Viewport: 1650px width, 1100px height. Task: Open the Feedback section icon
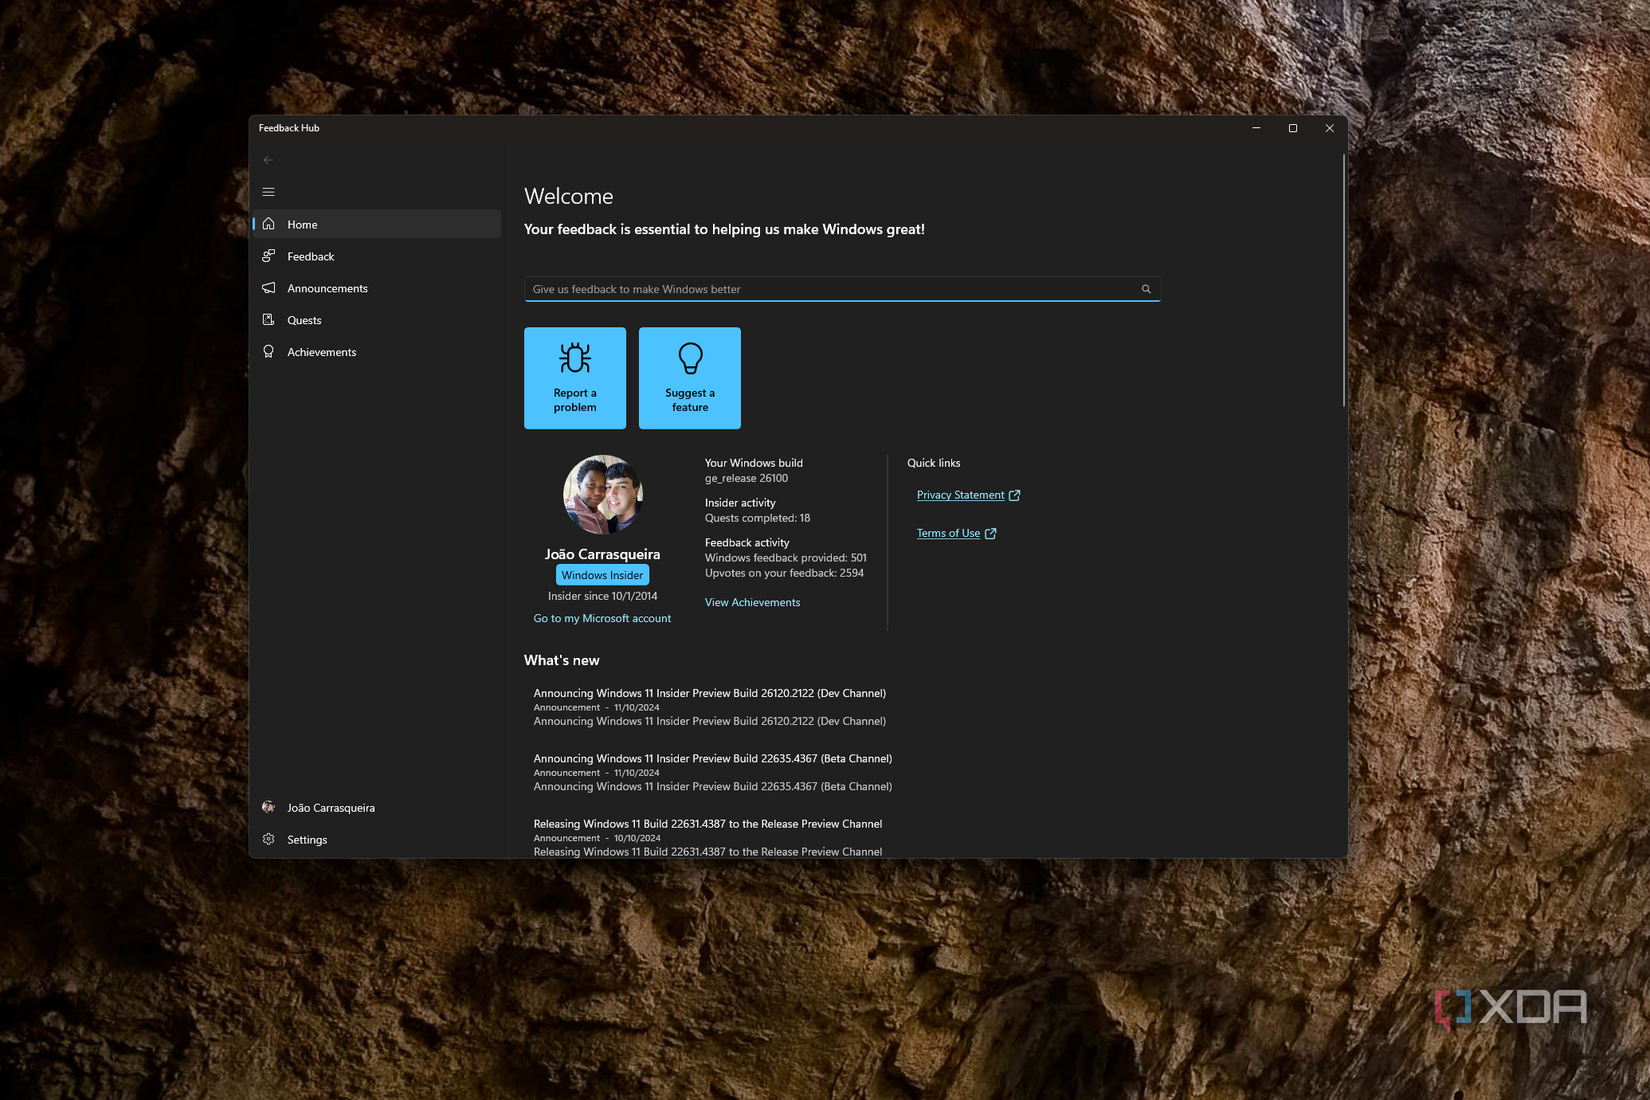click(x=268, y=256)
